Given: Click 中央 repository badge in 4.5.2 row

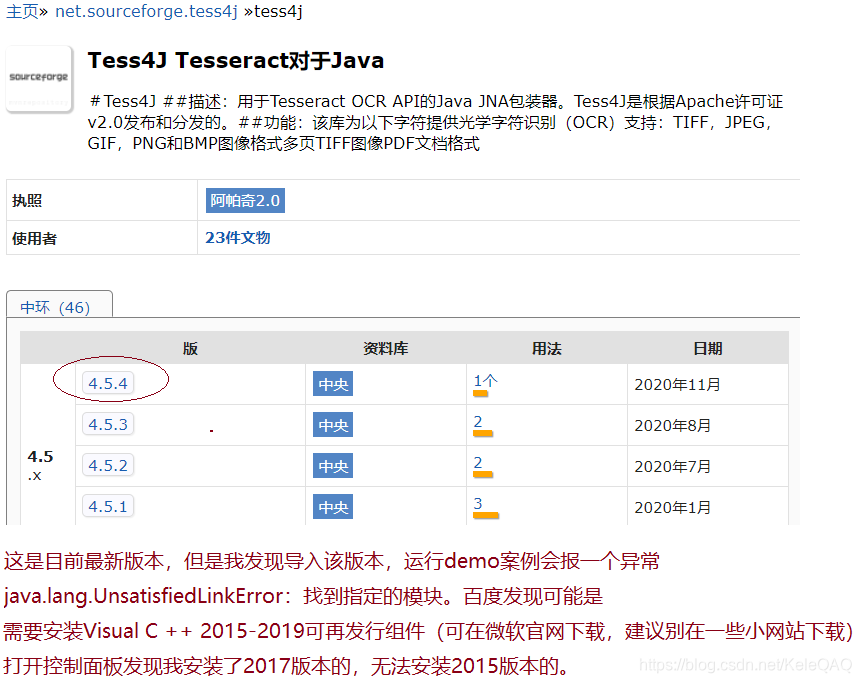Looking at the screenshot, I should [333, 466].
